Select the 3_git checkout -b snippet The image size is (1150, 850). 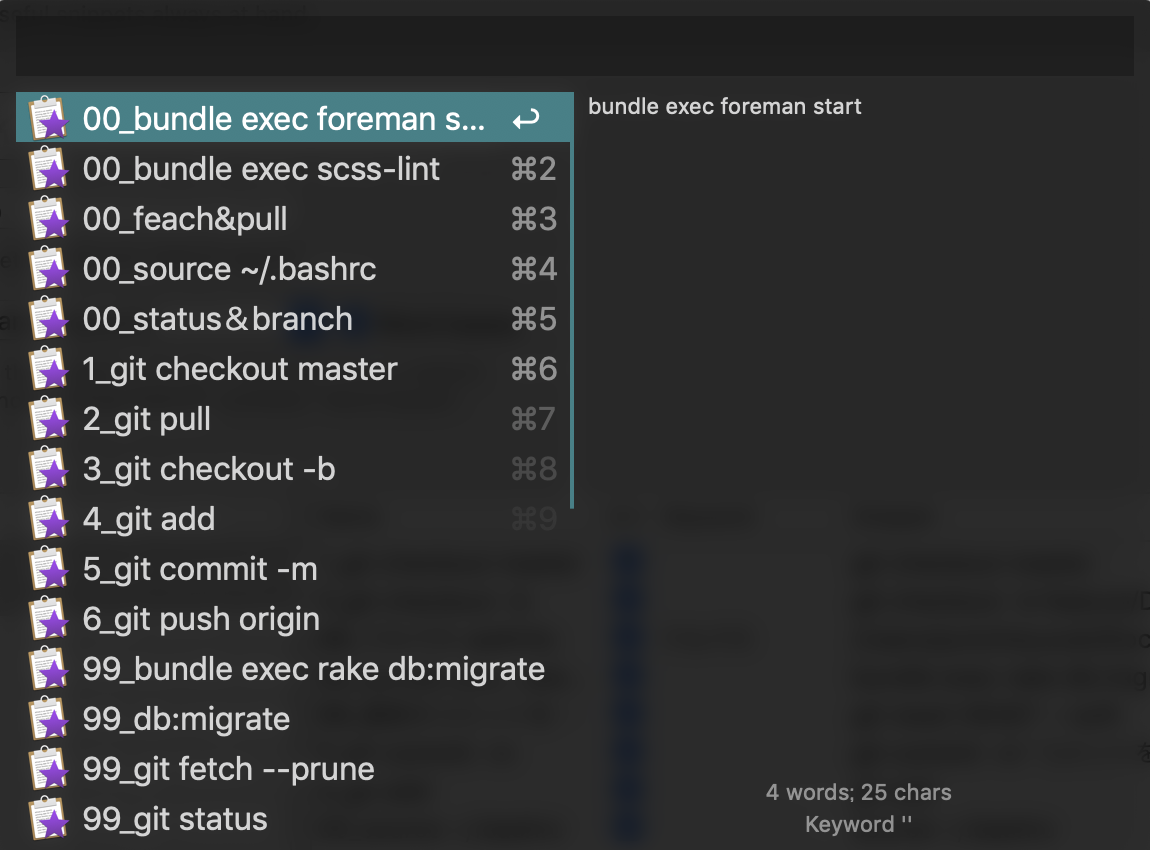point(209,469)
